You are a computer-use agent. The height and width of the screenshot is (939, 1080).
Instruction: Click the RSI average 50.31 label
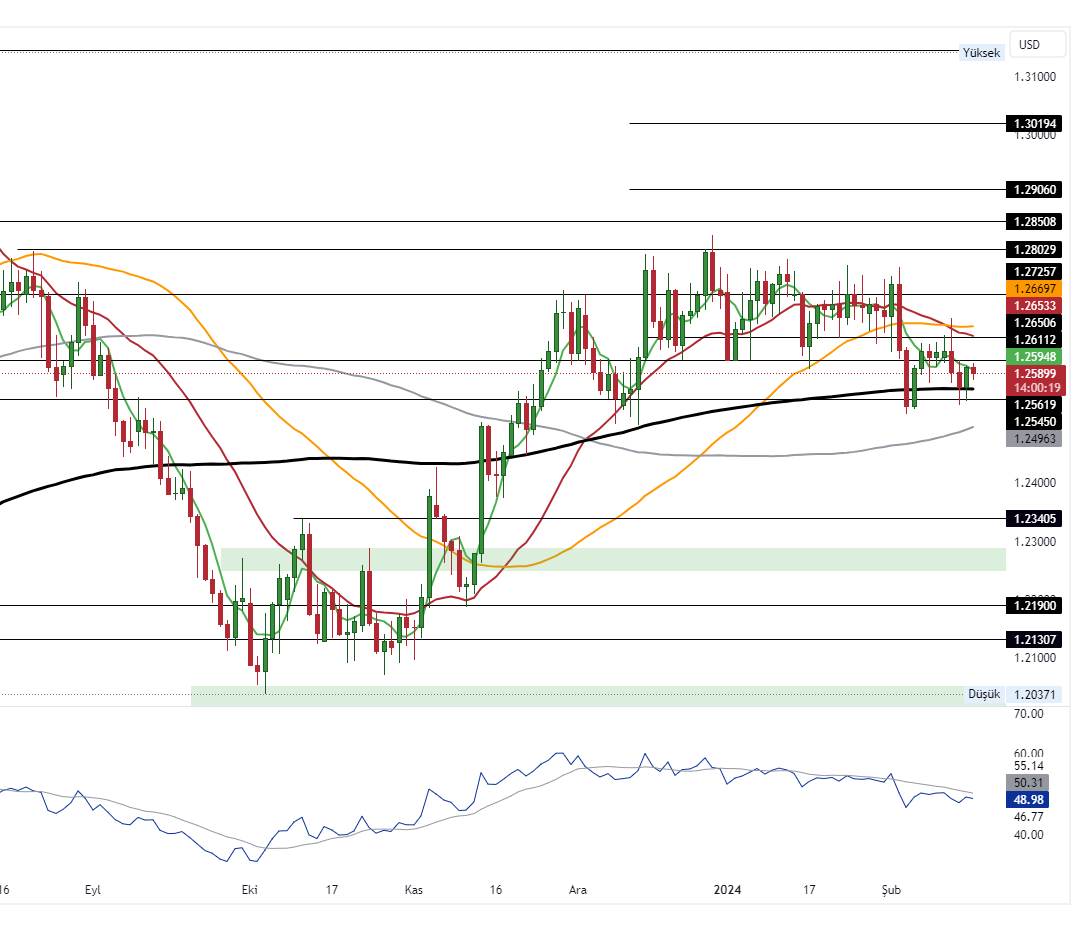tap(1028, 783)
